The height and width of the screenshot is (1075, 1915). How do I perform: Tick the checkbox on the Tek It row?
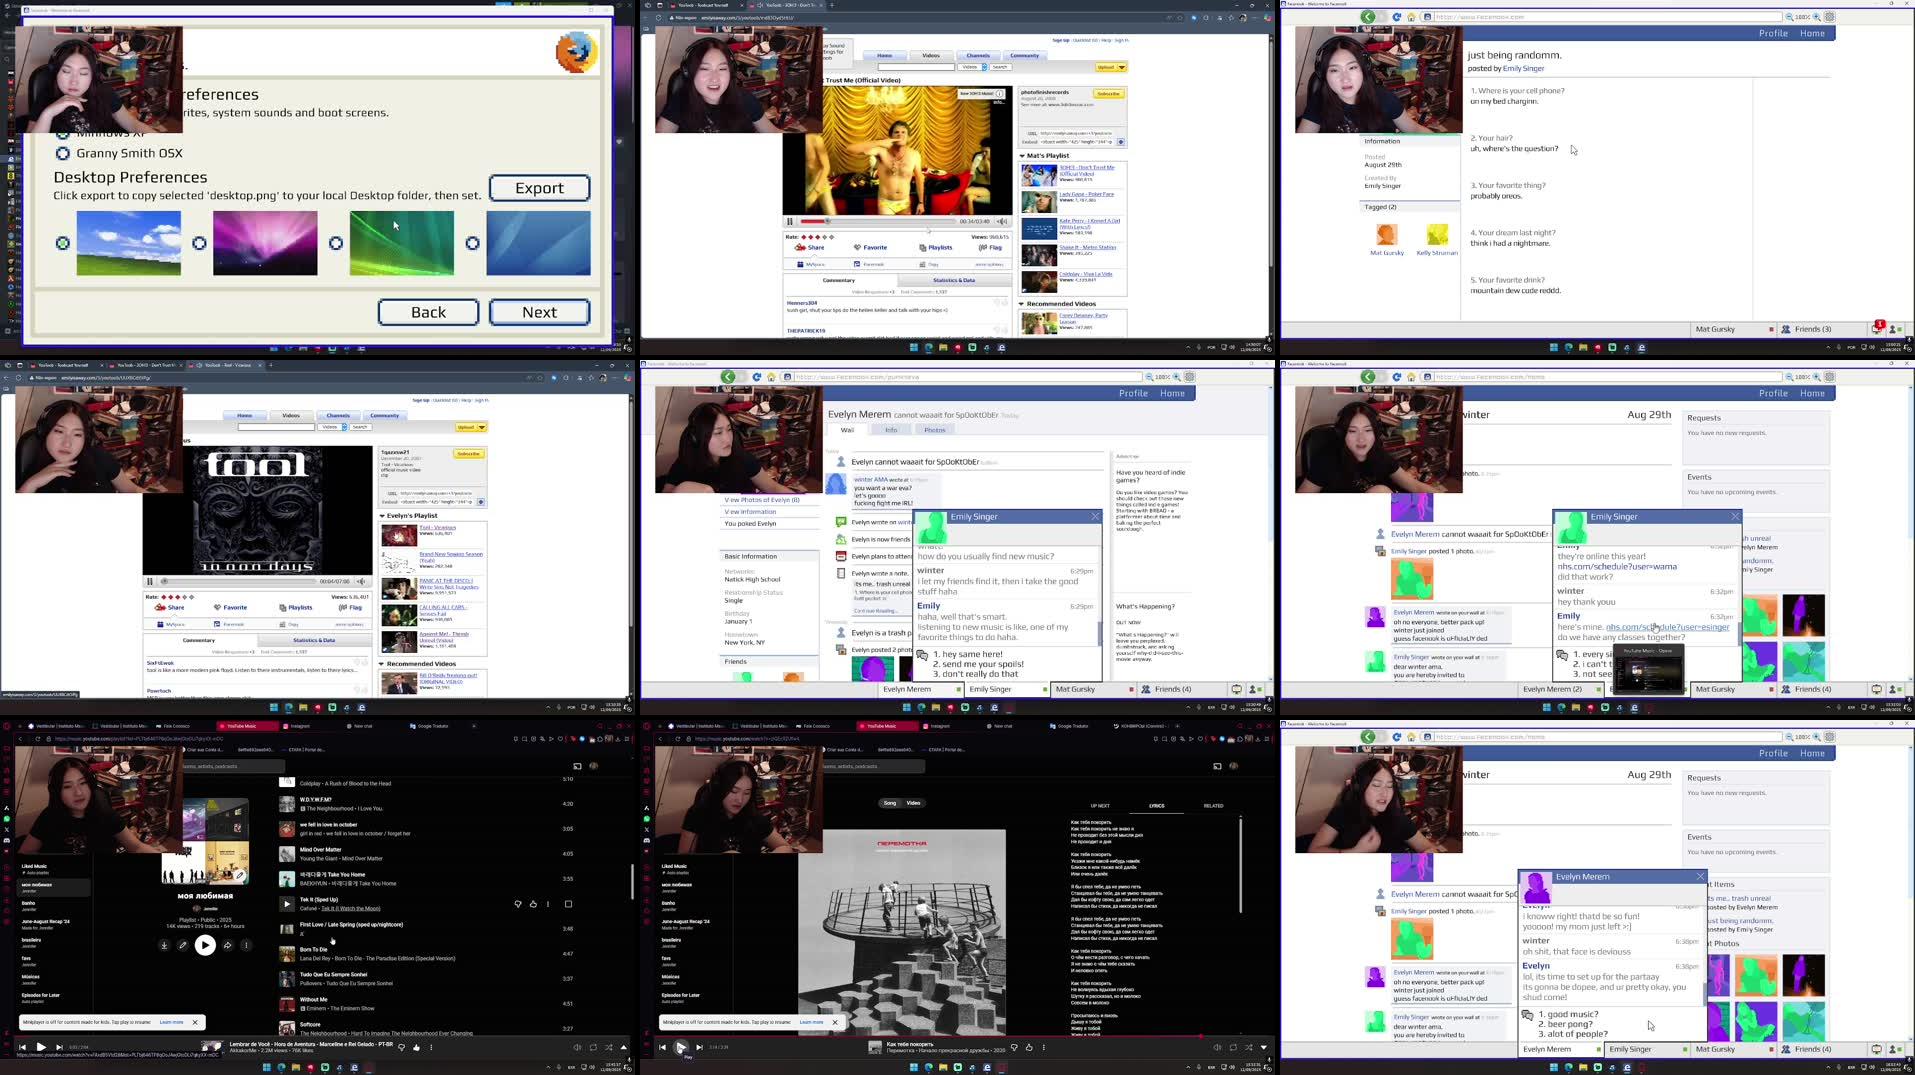coord(568,904)
